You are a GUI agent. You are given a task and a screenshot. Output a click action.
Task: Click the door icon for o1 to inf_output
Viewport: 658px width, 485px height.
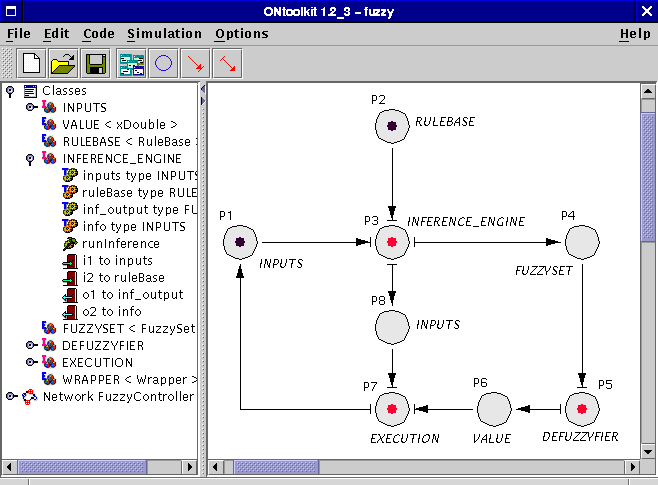[70, 295]
